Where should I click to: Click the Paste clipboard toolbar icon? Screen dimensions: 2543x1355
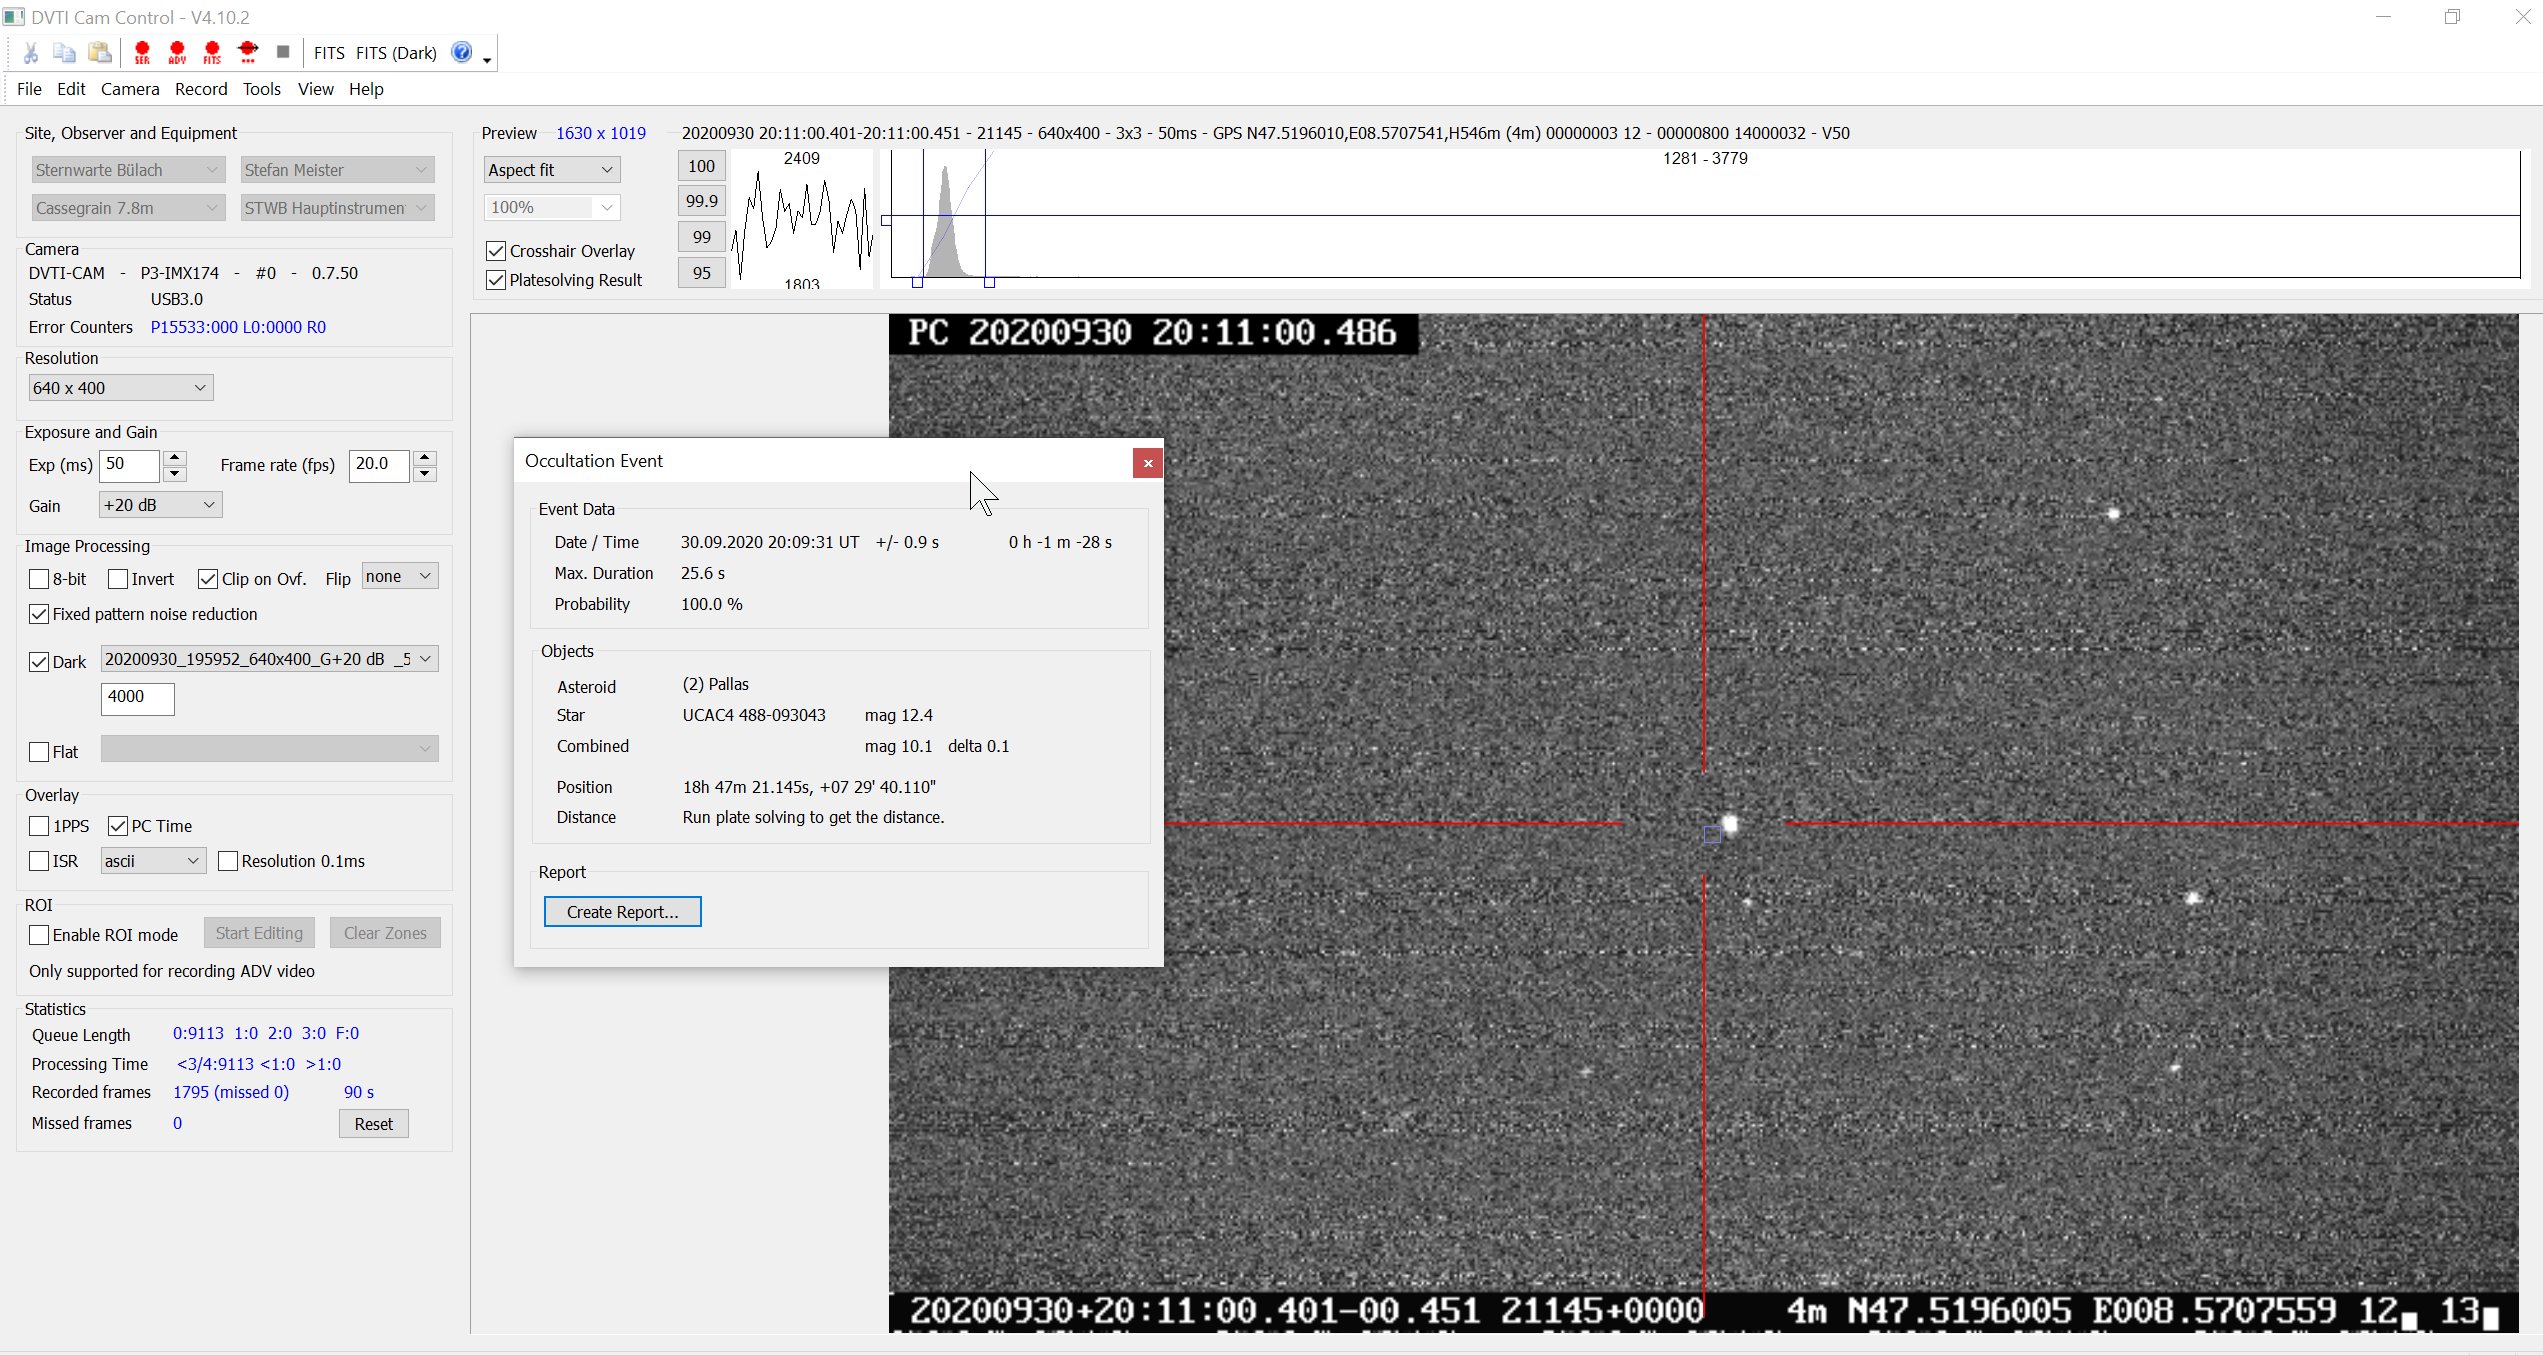100,53
